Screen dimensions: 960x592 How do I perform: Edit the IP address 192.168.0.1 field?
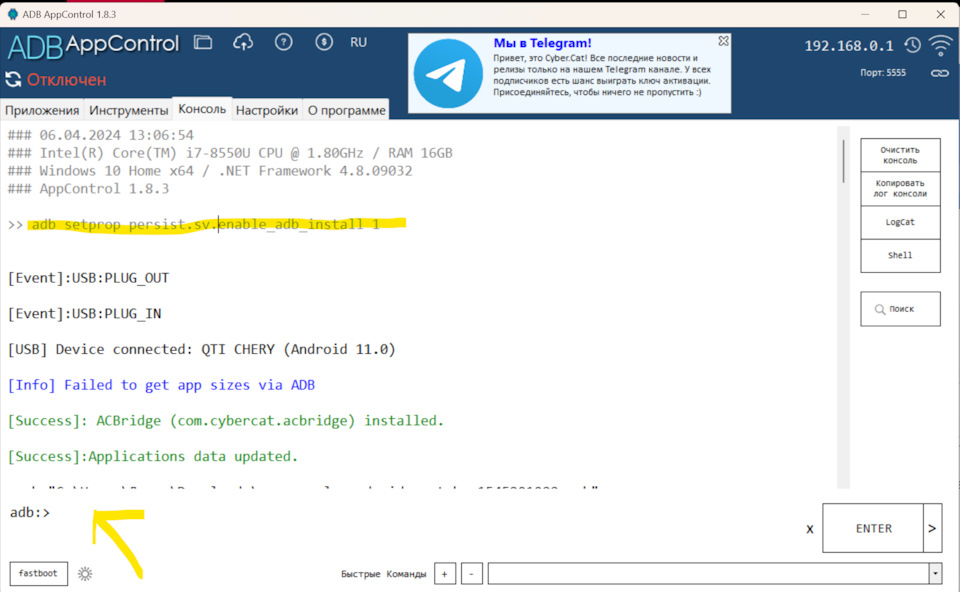[849, 46]
